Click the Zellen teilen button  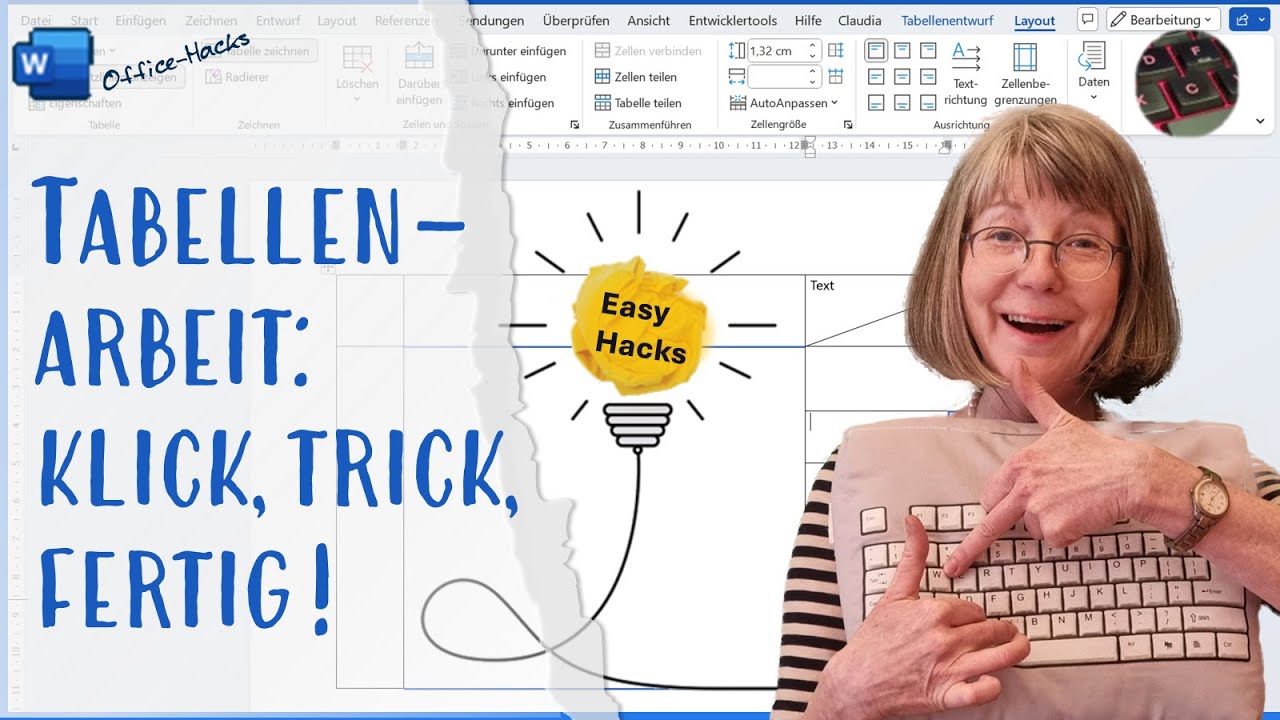click(x=636, y=77)
